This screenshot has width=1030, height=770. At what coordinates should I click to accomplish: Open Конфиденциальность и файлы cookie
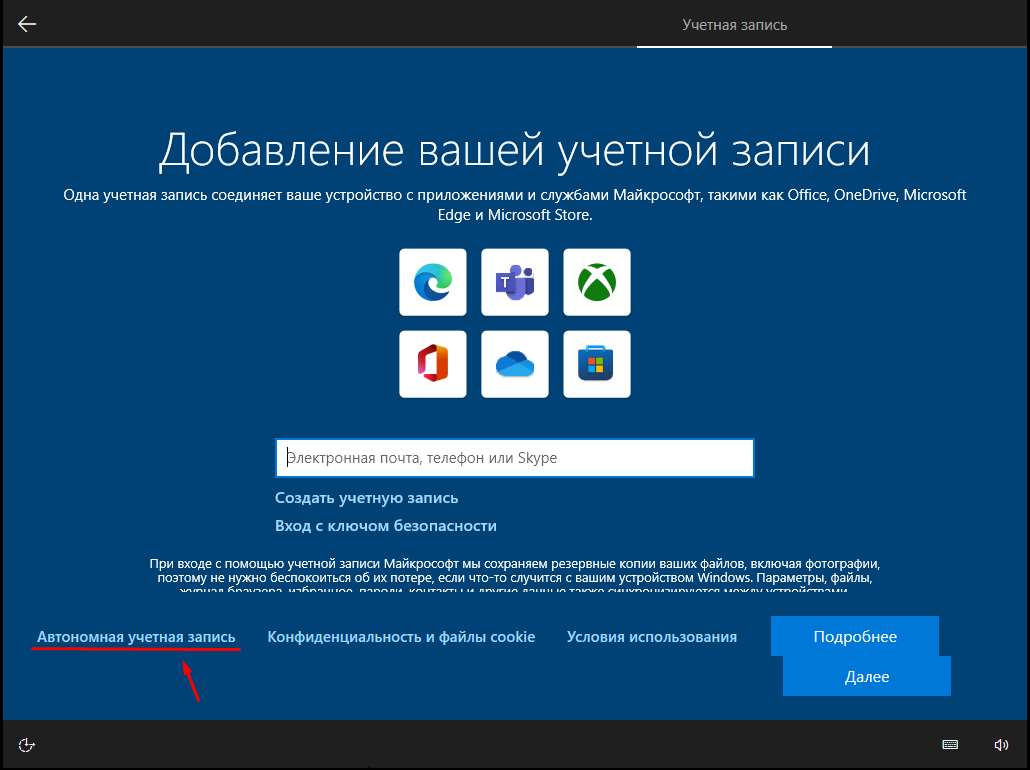(x=401, y=637)
